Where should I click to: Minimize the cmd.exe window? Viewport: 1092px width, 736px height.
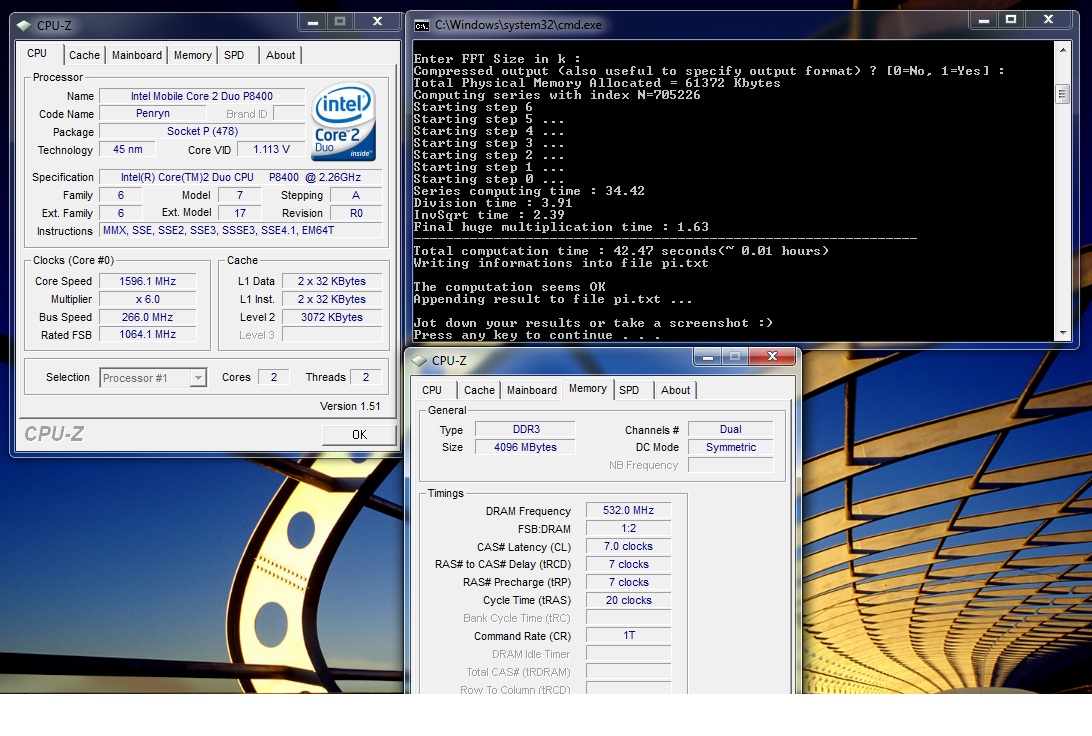click(983, 21)
